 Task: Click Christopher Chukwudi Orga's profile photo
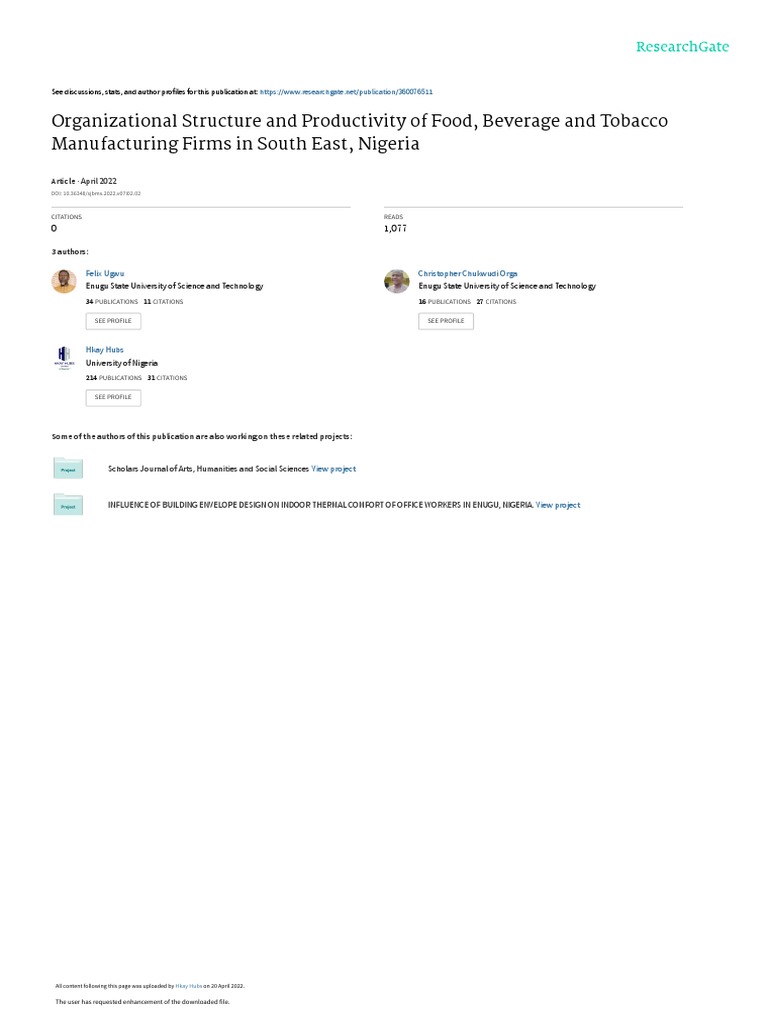point(396,281)
